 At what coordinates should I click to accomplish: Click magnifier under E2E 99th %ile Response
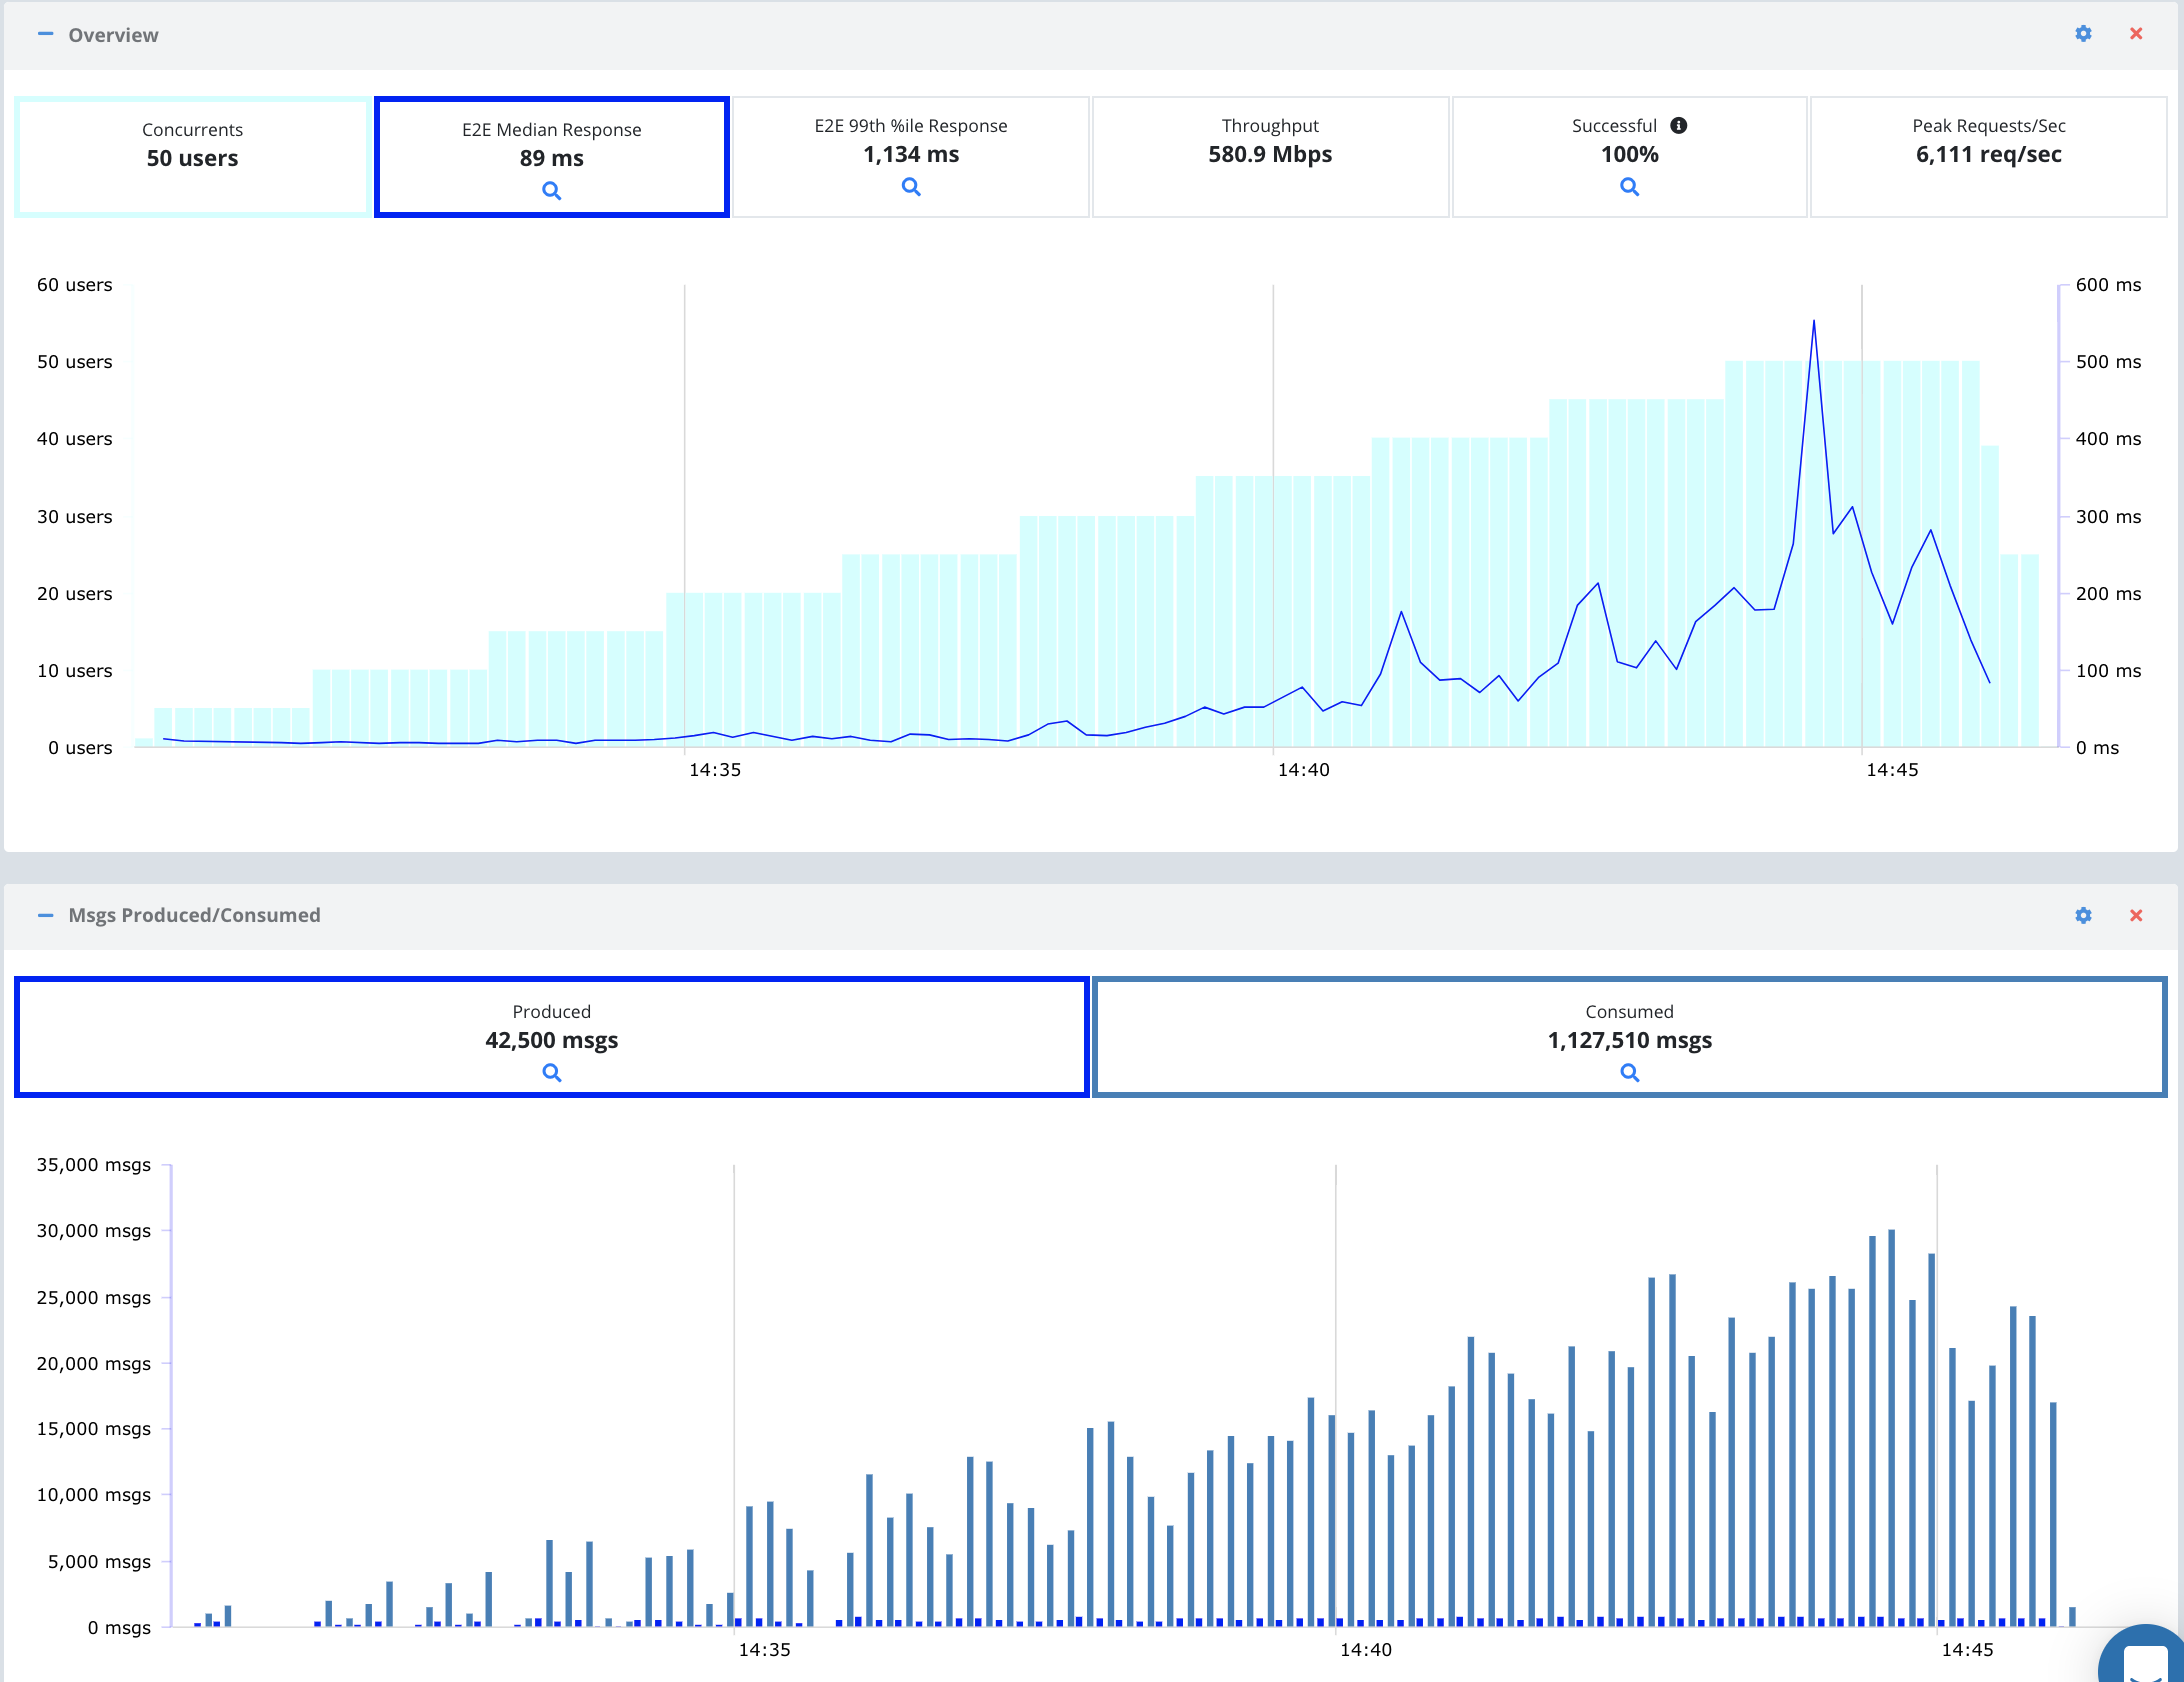[x=910, y=187]
